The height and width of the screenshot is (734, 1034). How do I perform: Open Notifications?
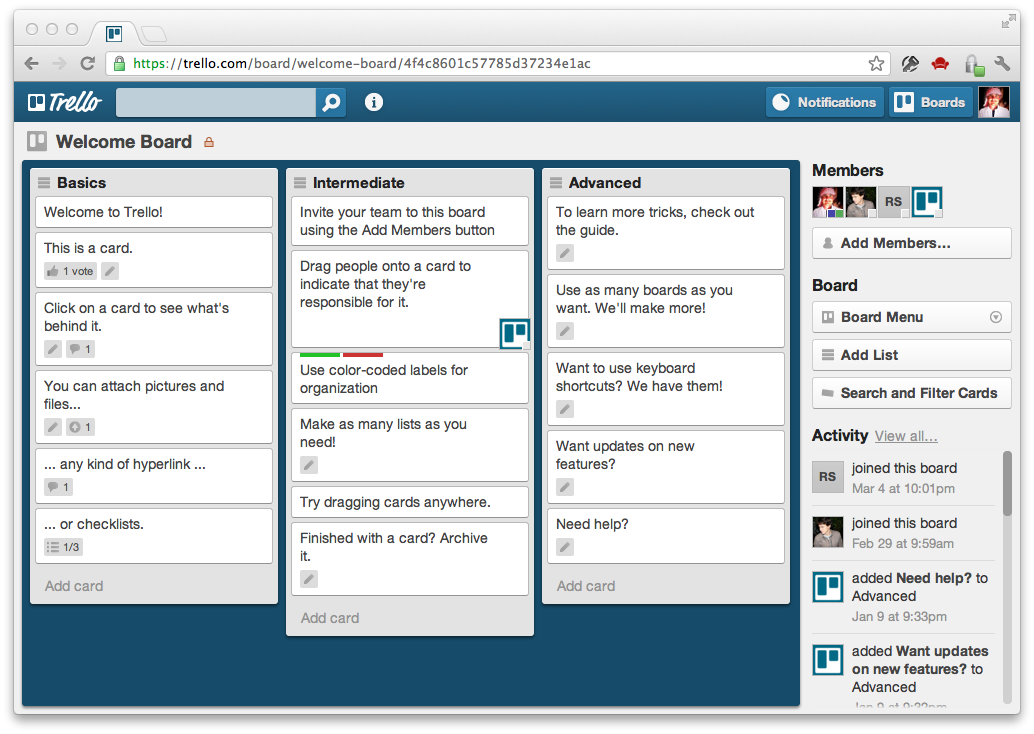pyautogui.click(x=824, y=101)
